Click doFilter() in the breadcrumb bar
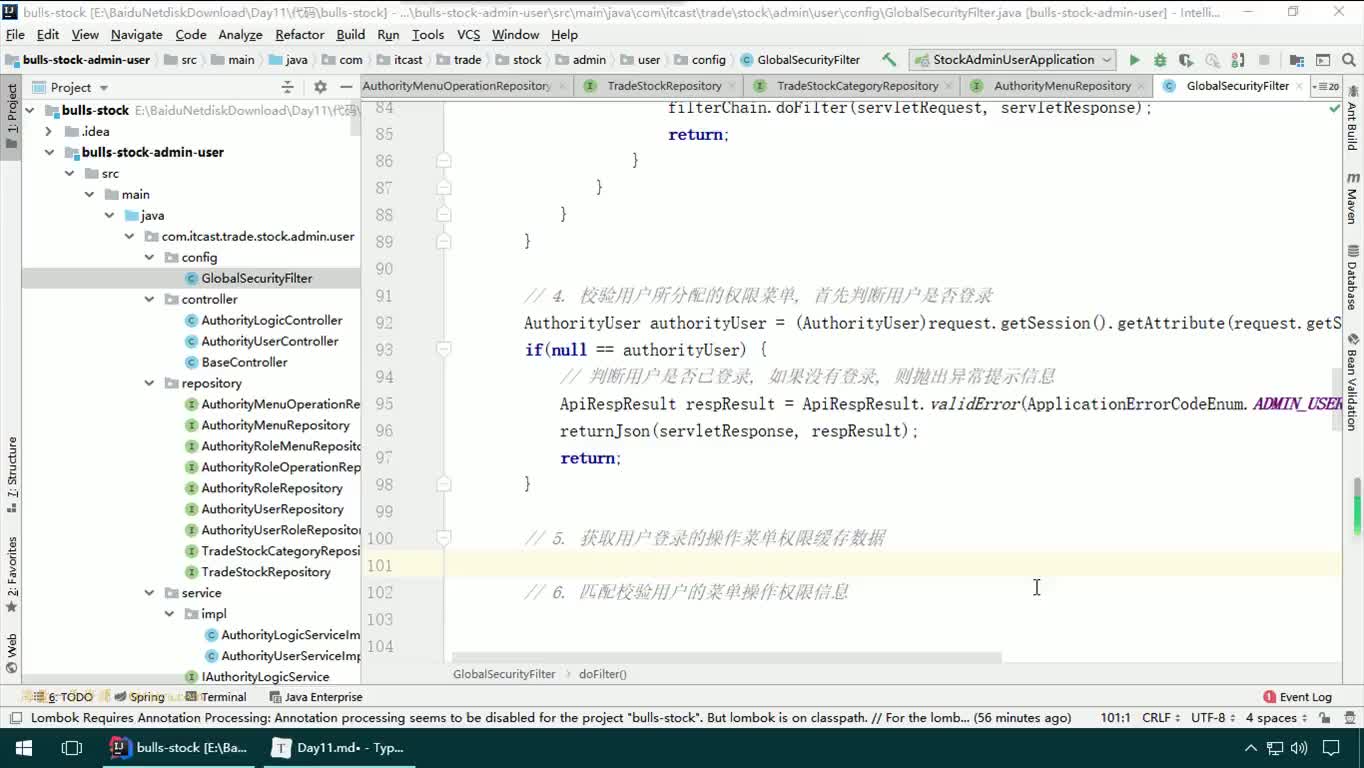 coord(603,674)
